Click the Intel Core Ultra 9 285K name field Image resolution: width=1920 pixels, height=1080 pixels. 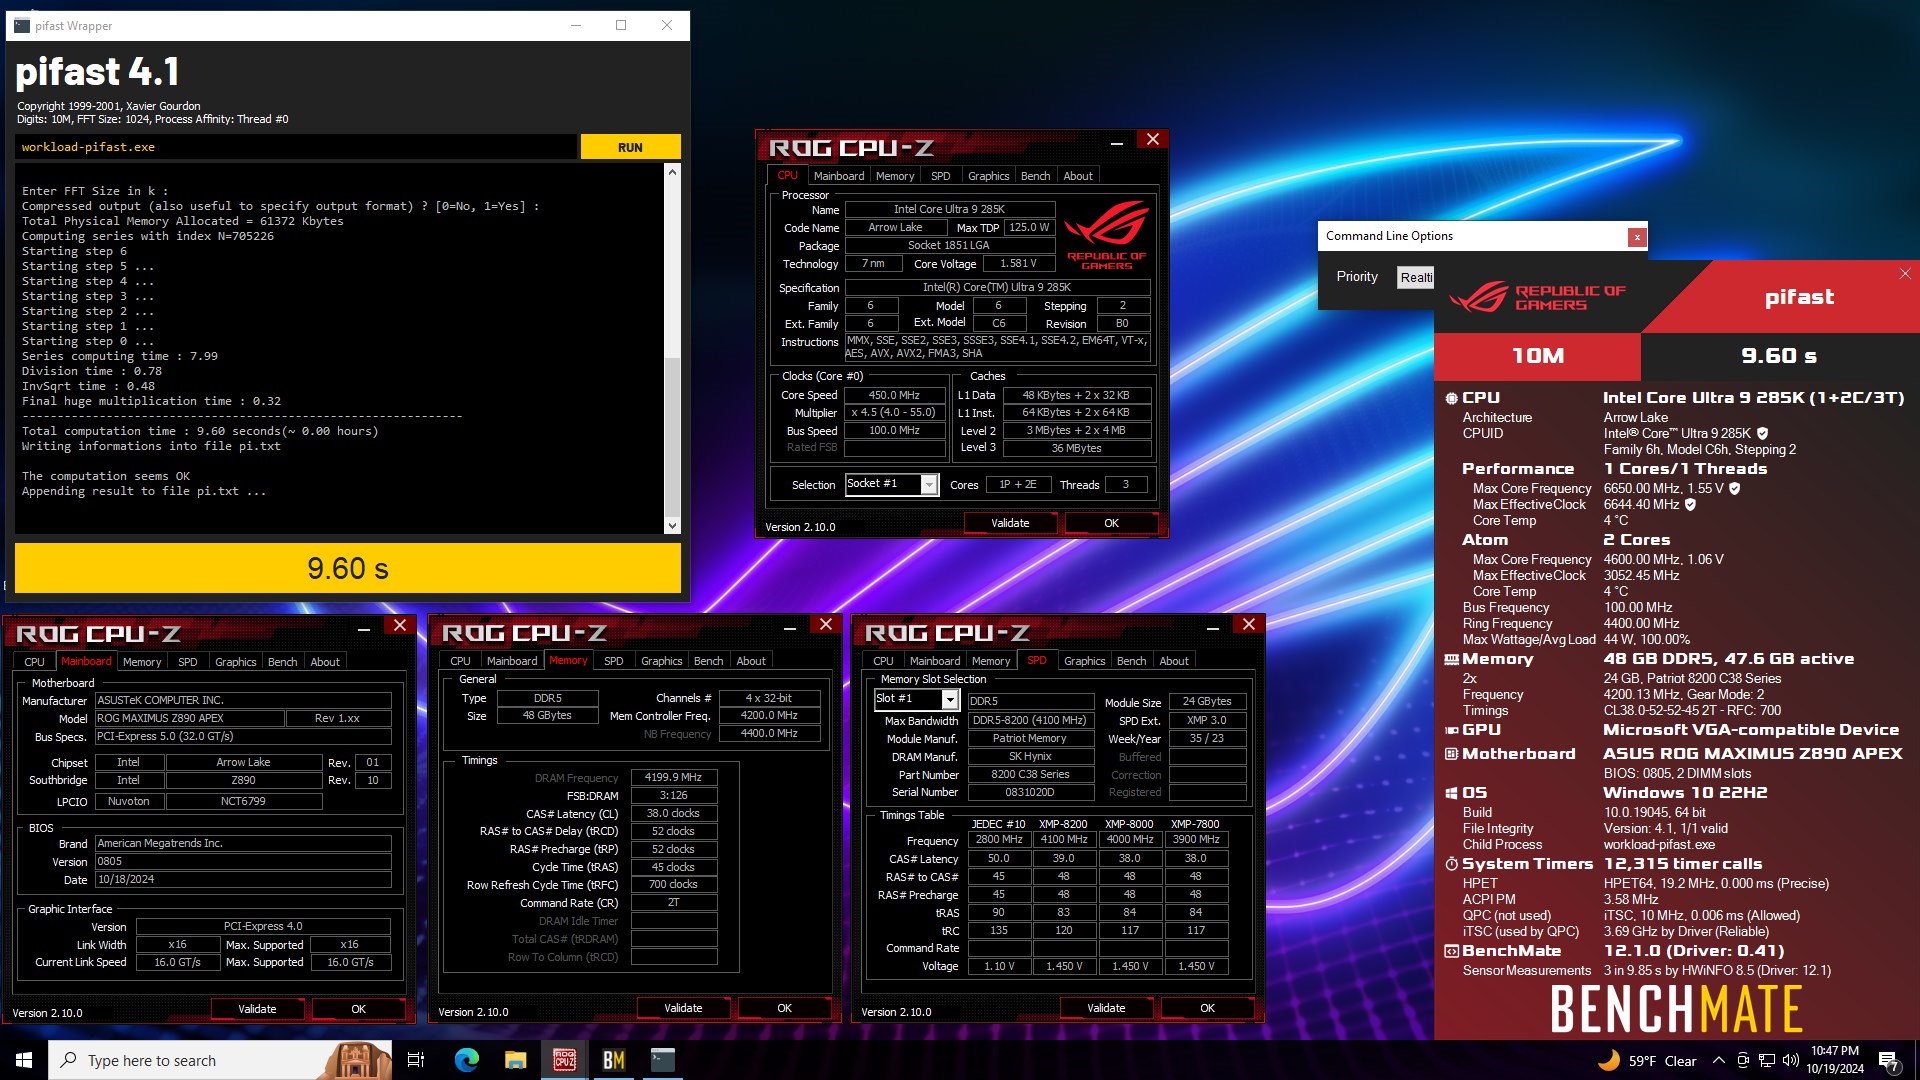949,209
